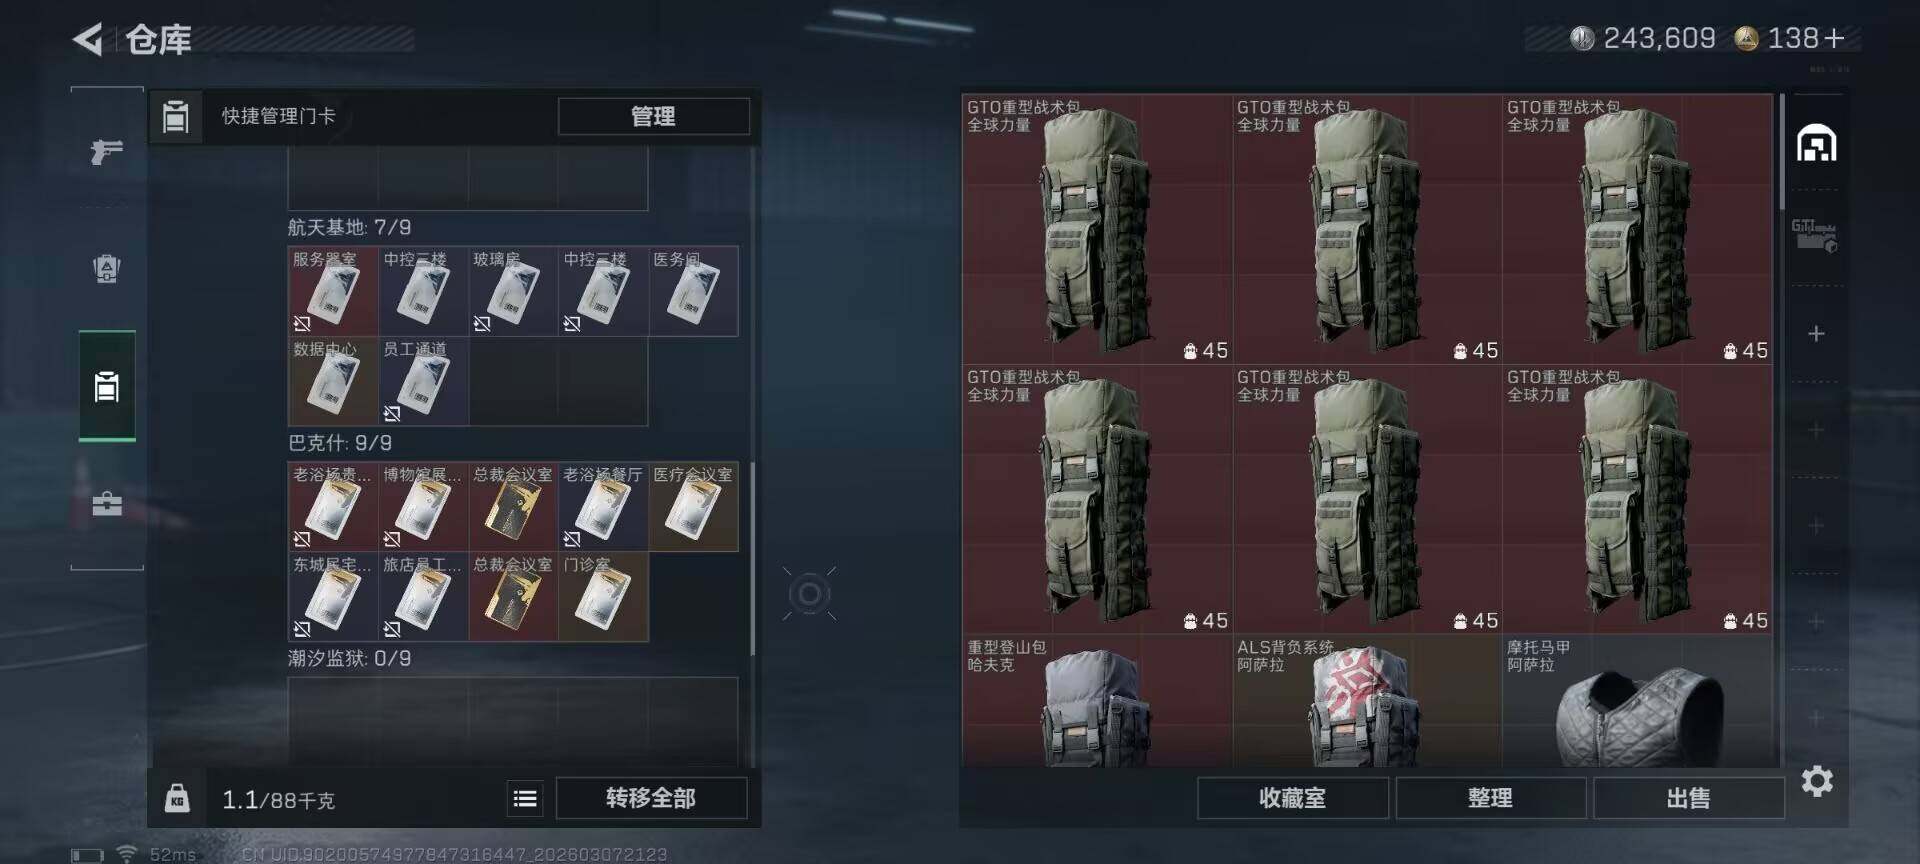This screenshot has width=1920, height=864.
Task: Select the 服务器室 keycard
Action: click(333, 291)
